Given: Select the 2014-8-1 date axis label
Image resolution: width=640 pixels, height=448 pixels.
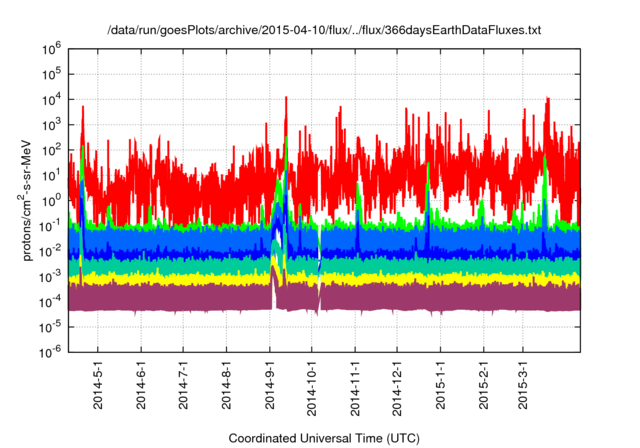Looking at the screenshot, I should pyautogui.click(x=227, y=384).
